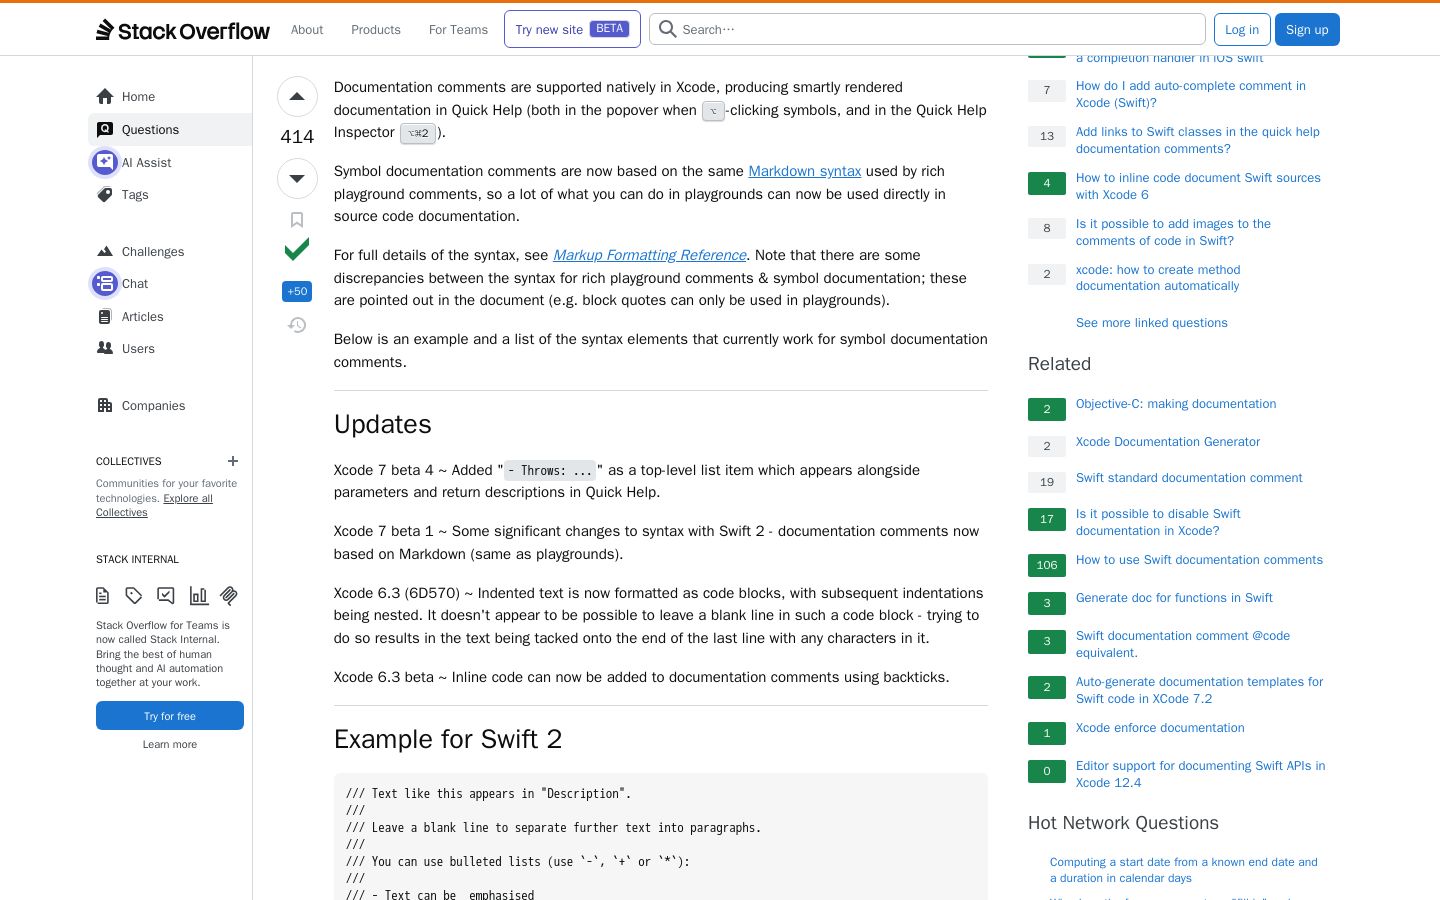Click the Collectives plus icon
The height and width of the screenshot is (900, 1440).
(233, 461)
